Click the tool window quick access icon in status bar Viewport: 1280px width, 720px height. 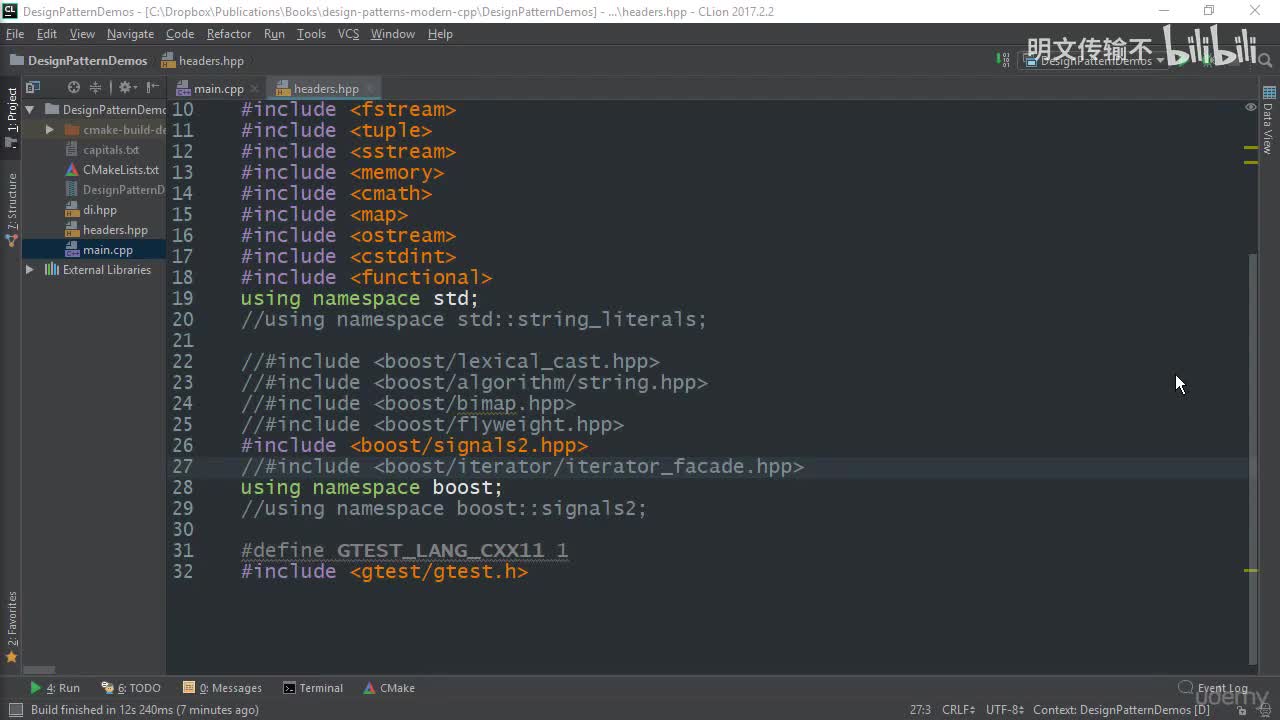(x=14, y=710)
